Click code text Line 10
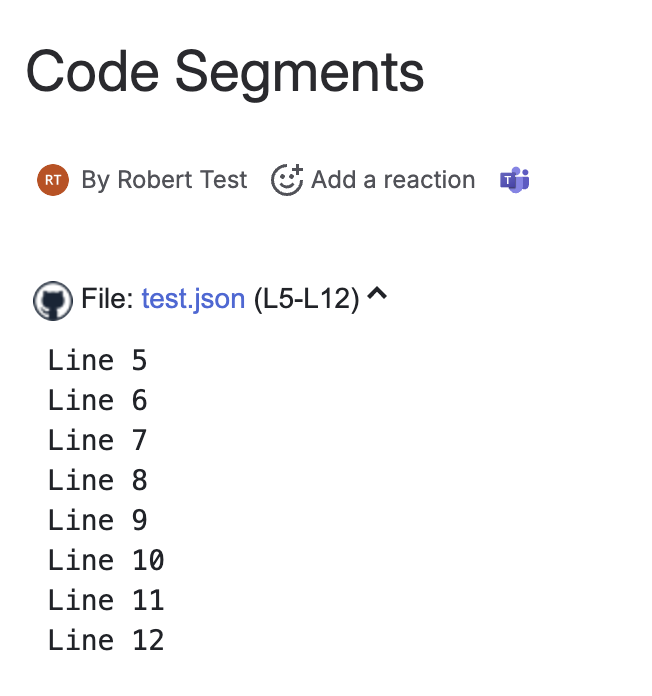 coord(105,560)
